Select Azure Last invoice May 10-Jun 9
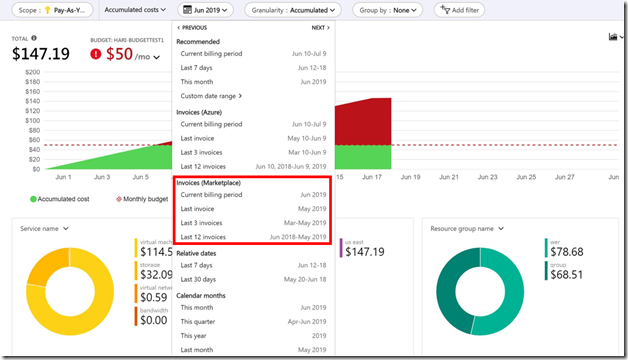Screen dimensions: 628x360 coord(253,138)
